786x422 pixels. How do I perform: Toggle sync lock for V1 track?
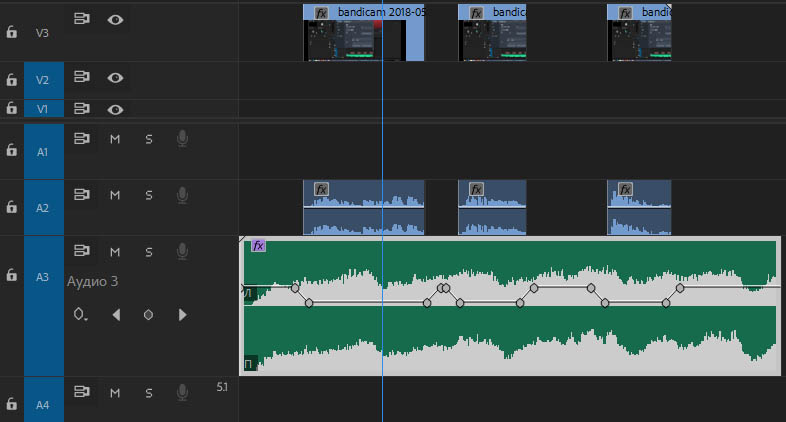[x=81, y=108]
